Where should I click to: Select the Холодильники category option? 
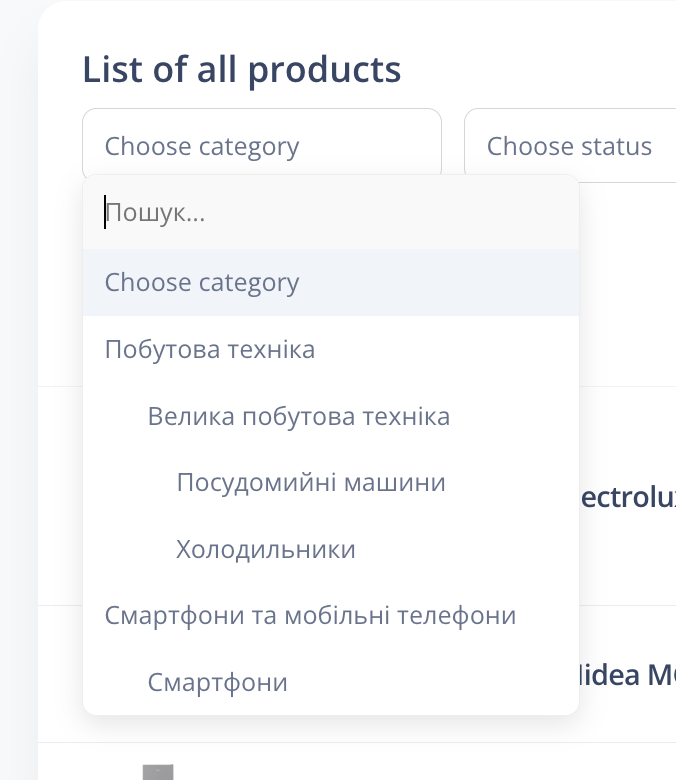(266, 549)
